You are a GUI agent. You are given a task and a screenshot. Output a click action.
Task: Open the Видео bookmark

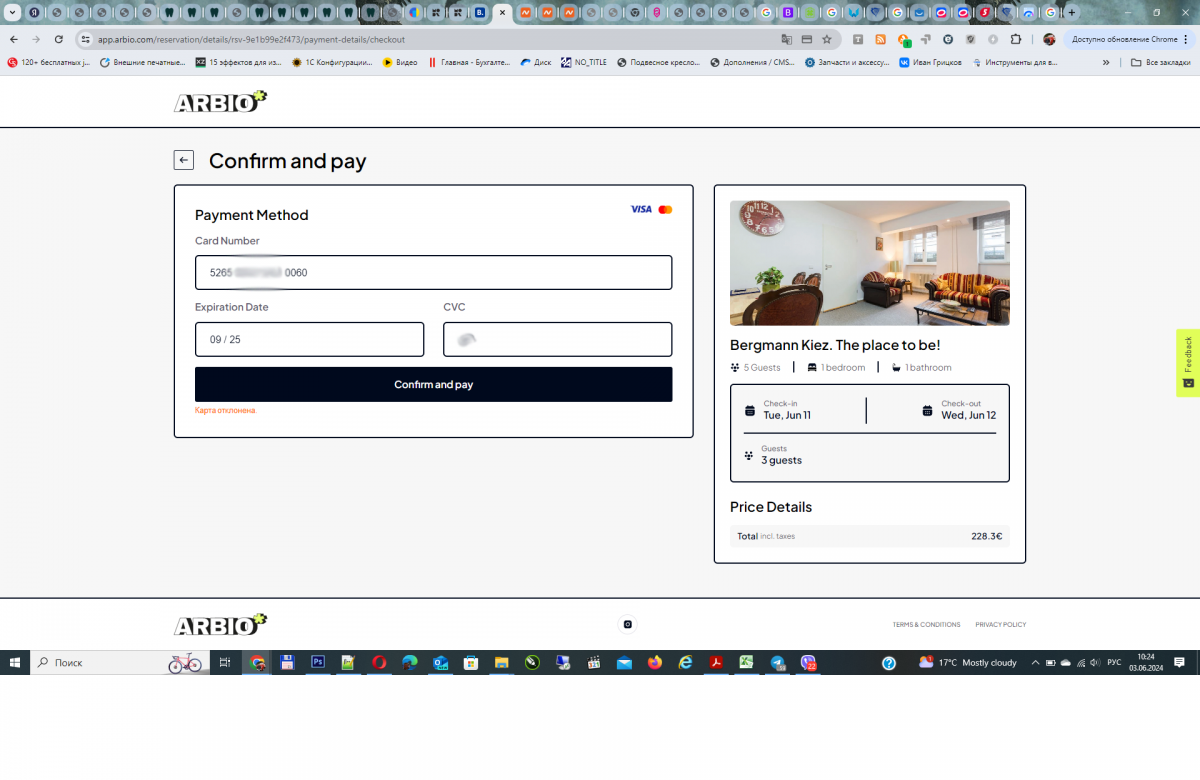pyautogui.click(x=400, y=62)
